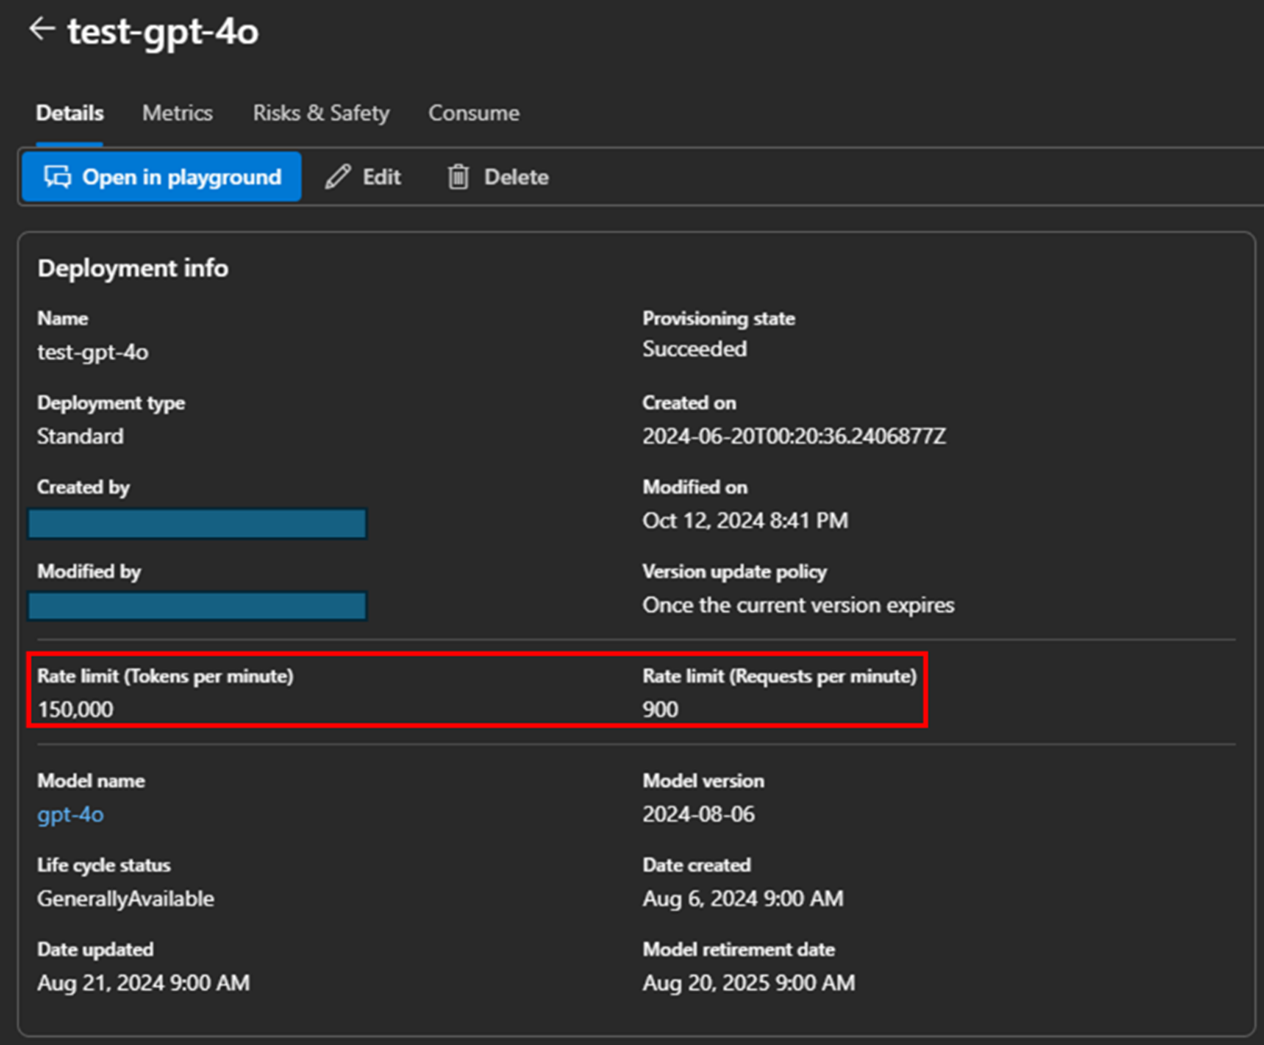Select the 150,000 tokens per minute value
This screenshot has height=1045, width=1264.
coord(76,709)
